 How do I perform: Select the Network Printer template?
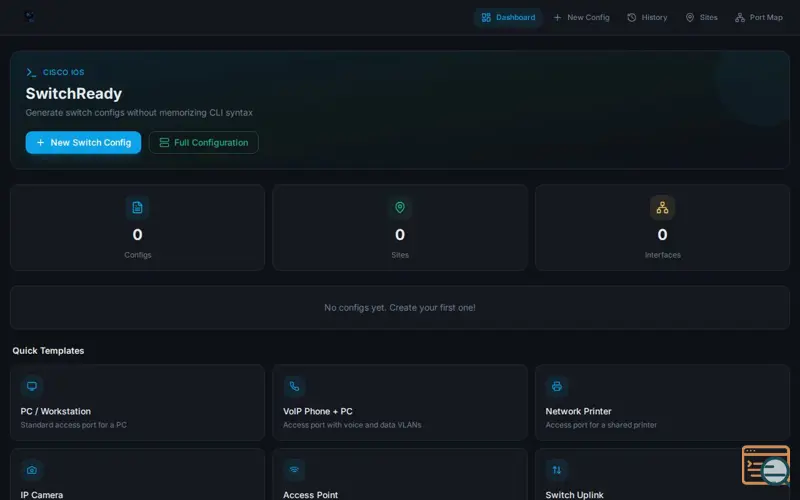coord(662,403)
